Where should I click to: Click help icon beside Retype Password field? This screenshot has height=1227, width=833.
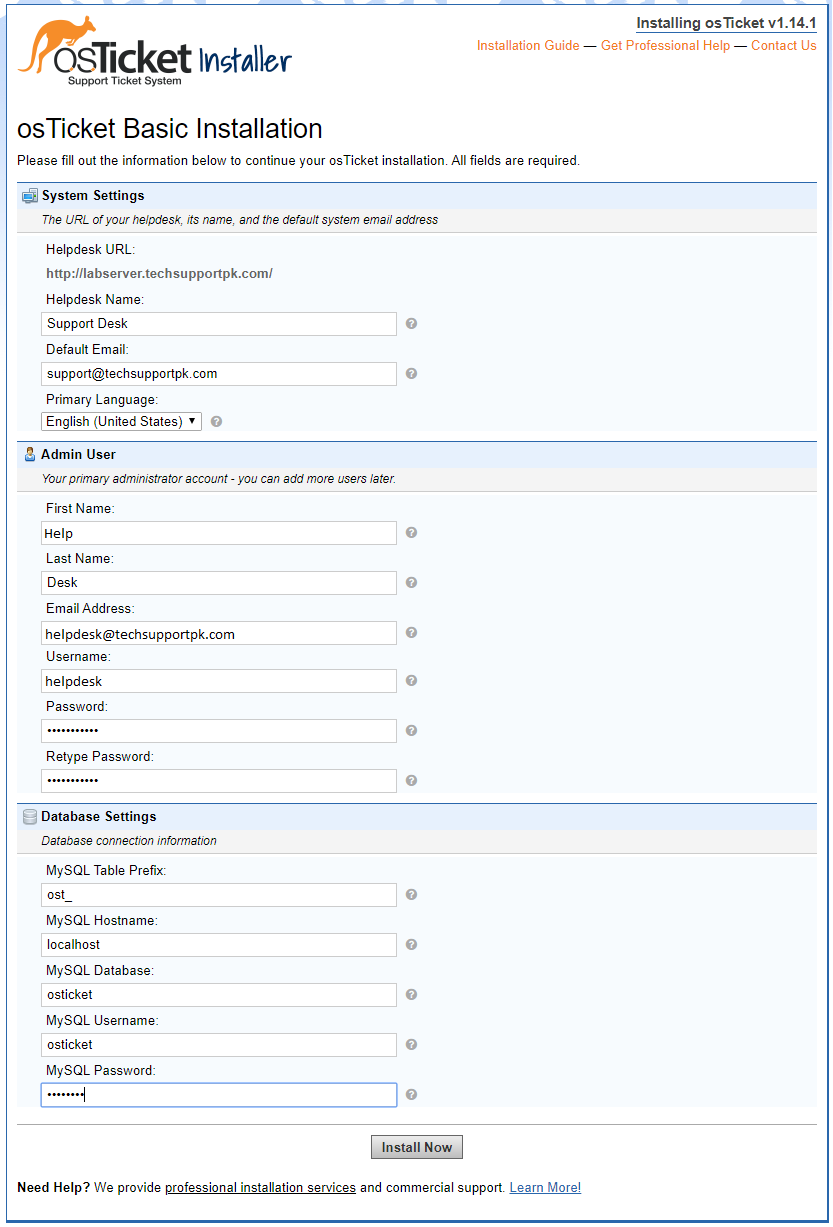411,781
